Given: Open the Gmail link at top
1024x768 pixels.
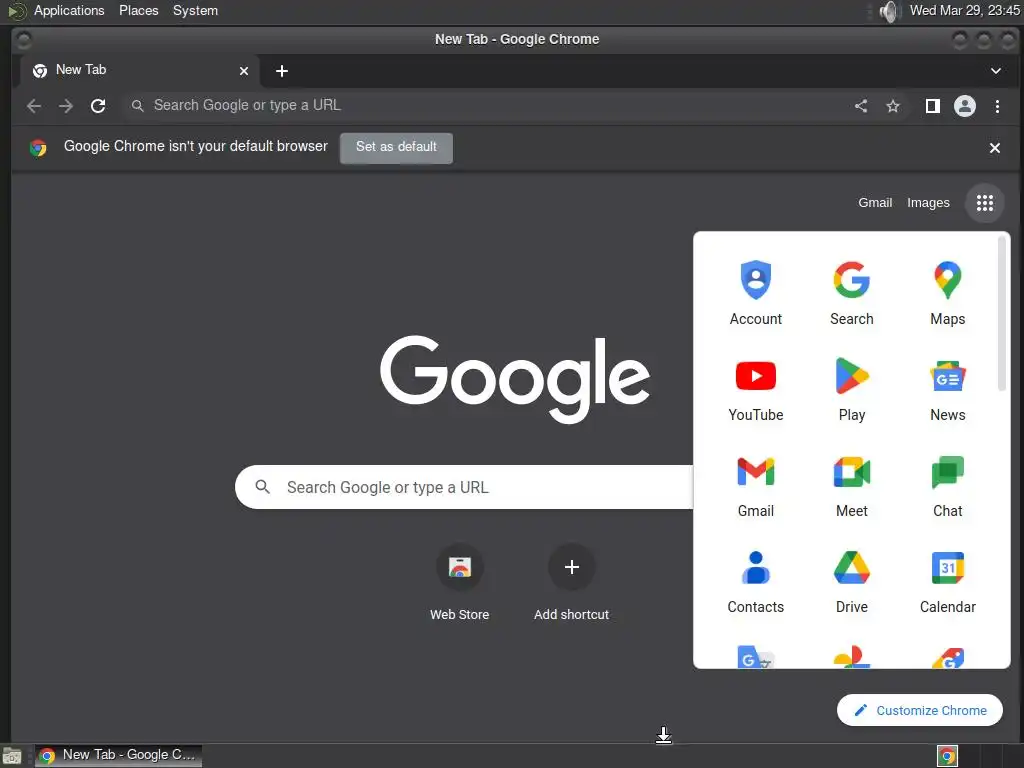Looking at the screenshot, I should [x=875, y=202].
